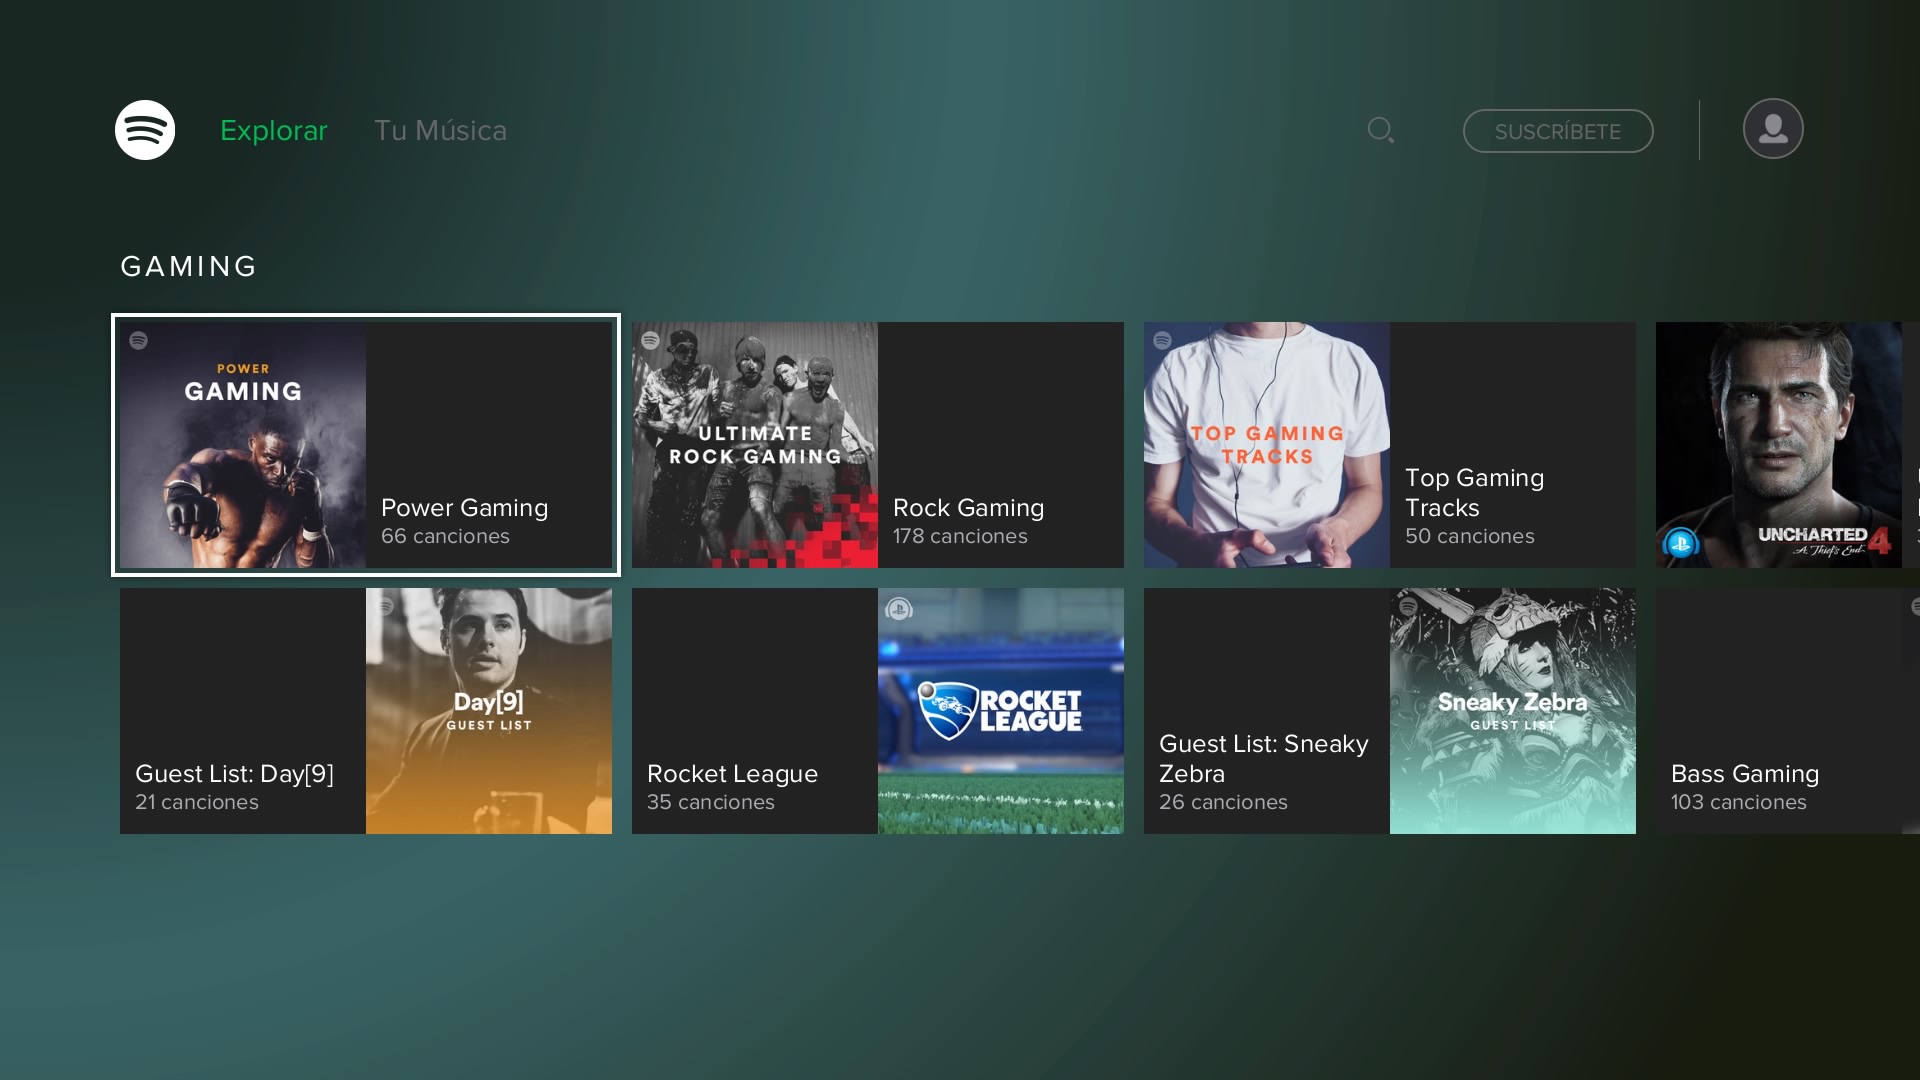Click the Spotify logo icon

pyautogui.click(x=145, y=130)
